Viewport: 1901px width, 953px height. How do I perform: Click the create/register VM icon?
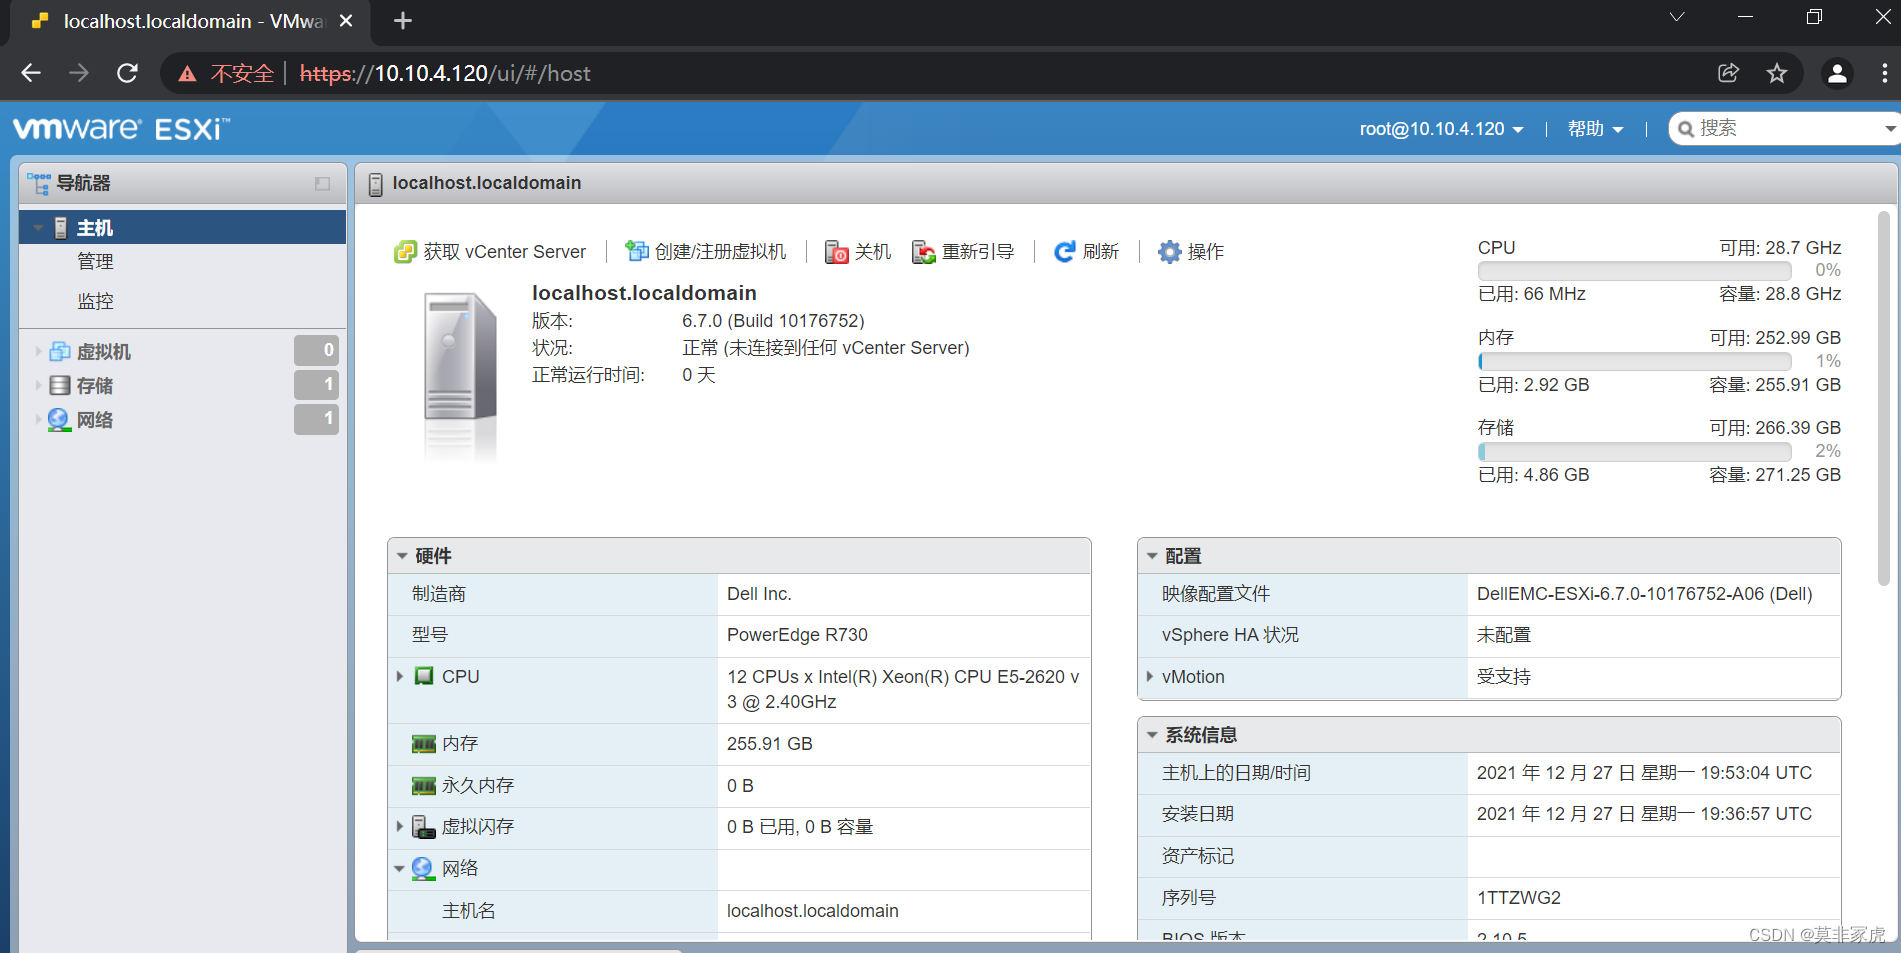pyautogui.click(x=637, y=251)
